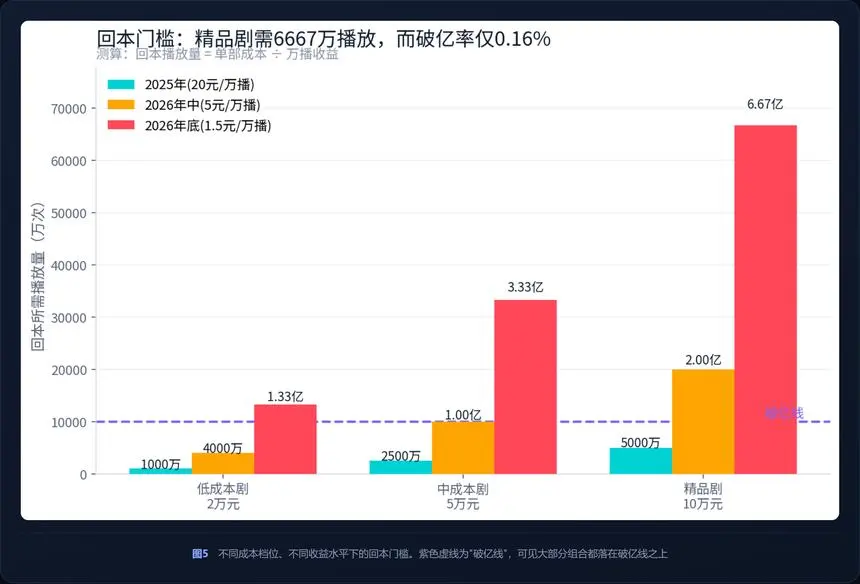This screenshot has height=584, width=860.
Task: Select the caption sentence beginning "不同成本档位"
Action: pos(443,554)
